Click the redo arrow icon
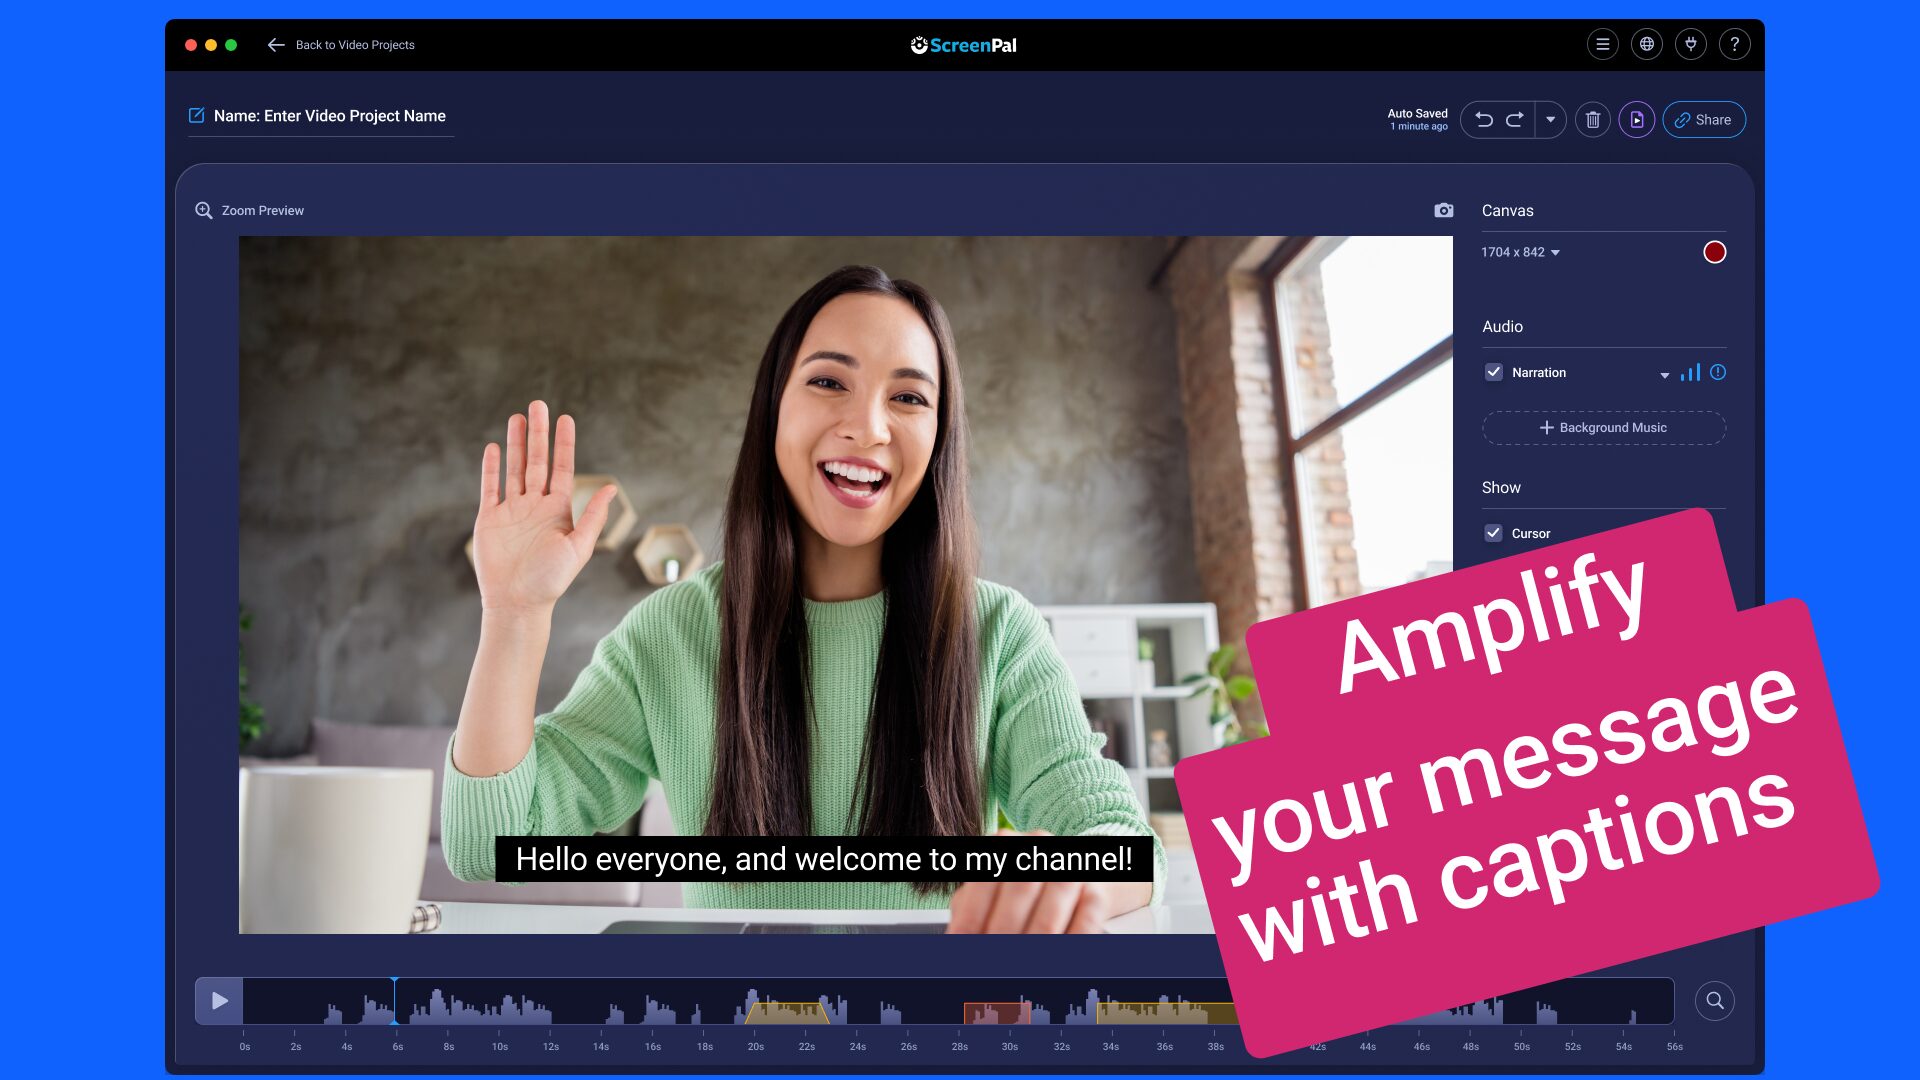The image size is (1920, 1080). 1515,120
